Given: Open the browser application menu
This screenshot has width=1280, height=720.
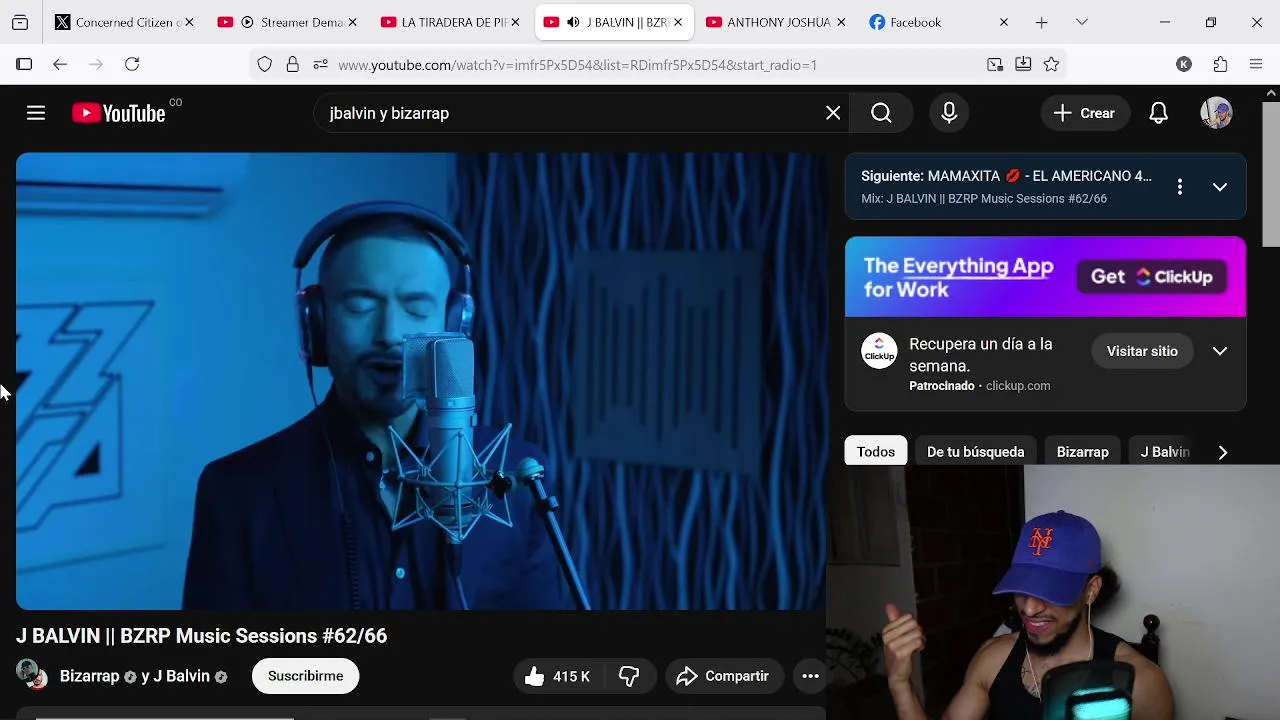Looking at the screenshot, I should click(x=1256, y=64).
